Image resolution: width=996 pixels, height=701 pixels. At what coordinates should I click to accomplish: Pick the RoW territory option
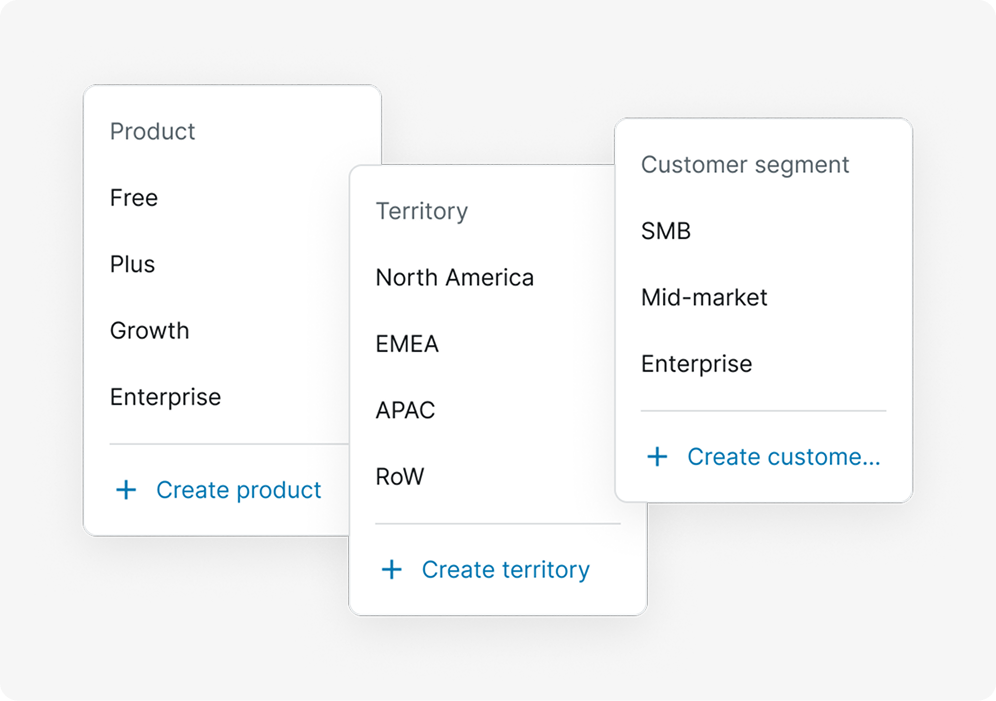[400, 477]
